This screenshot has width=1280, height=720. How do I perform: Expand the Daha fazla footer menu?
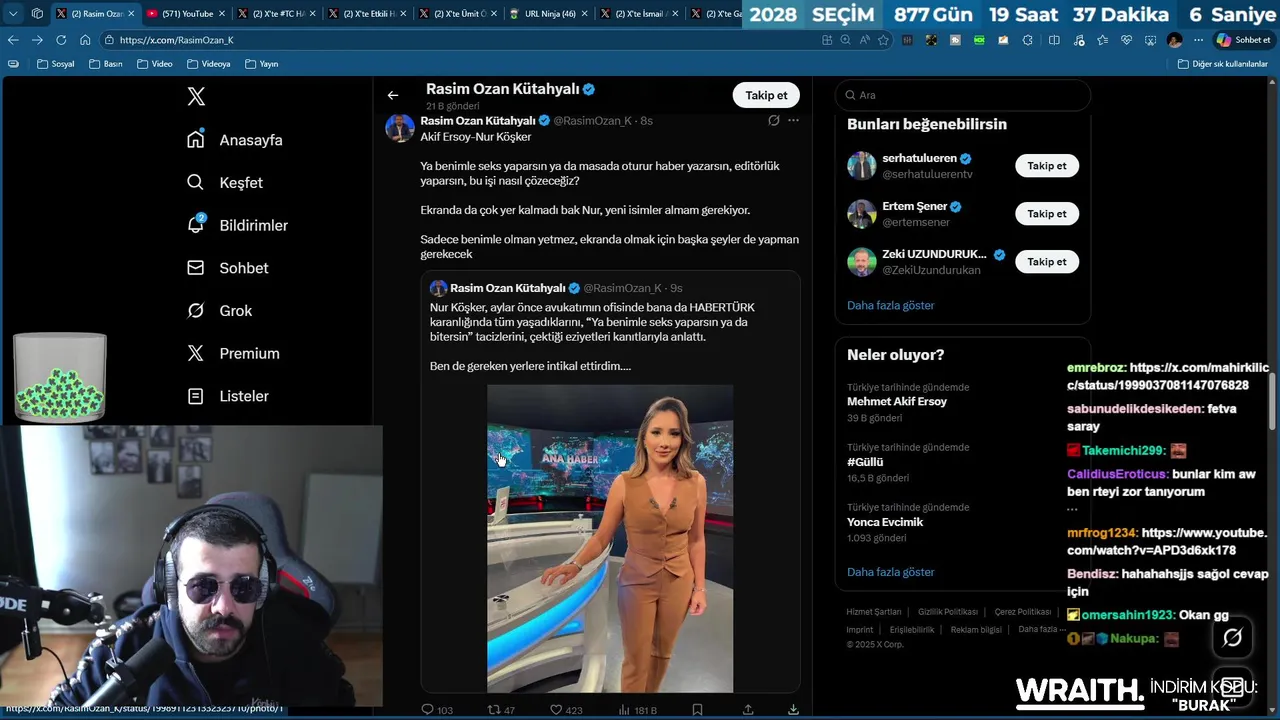(x=1040, y=630)
